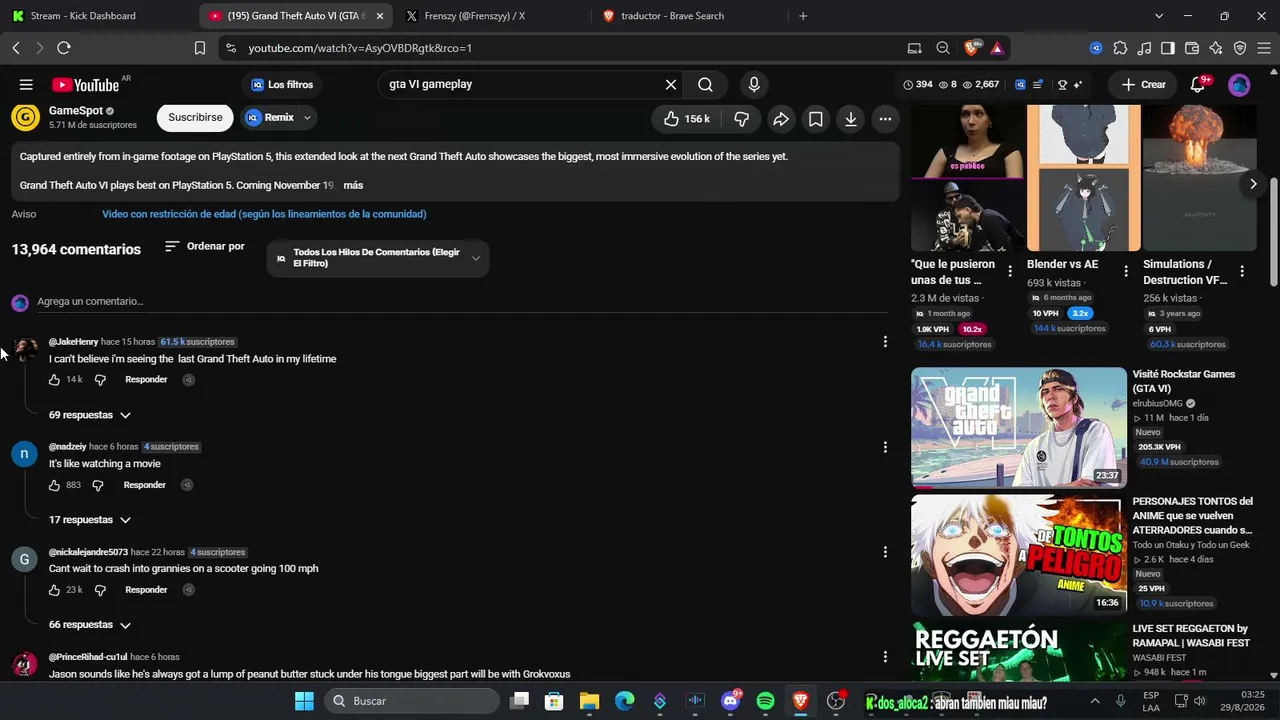Open Brave VPN shield icon
1280x720 pixels.
click(1240, 48)
